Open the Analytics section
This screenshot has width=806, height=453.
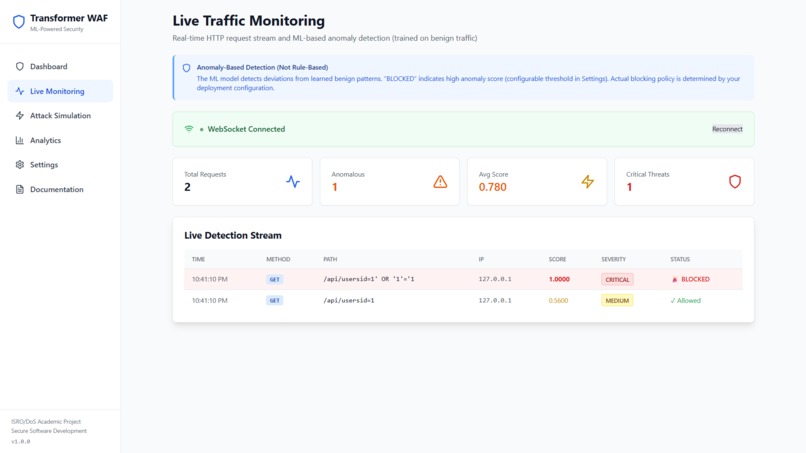pyautogui.click(x=60, y=140)
